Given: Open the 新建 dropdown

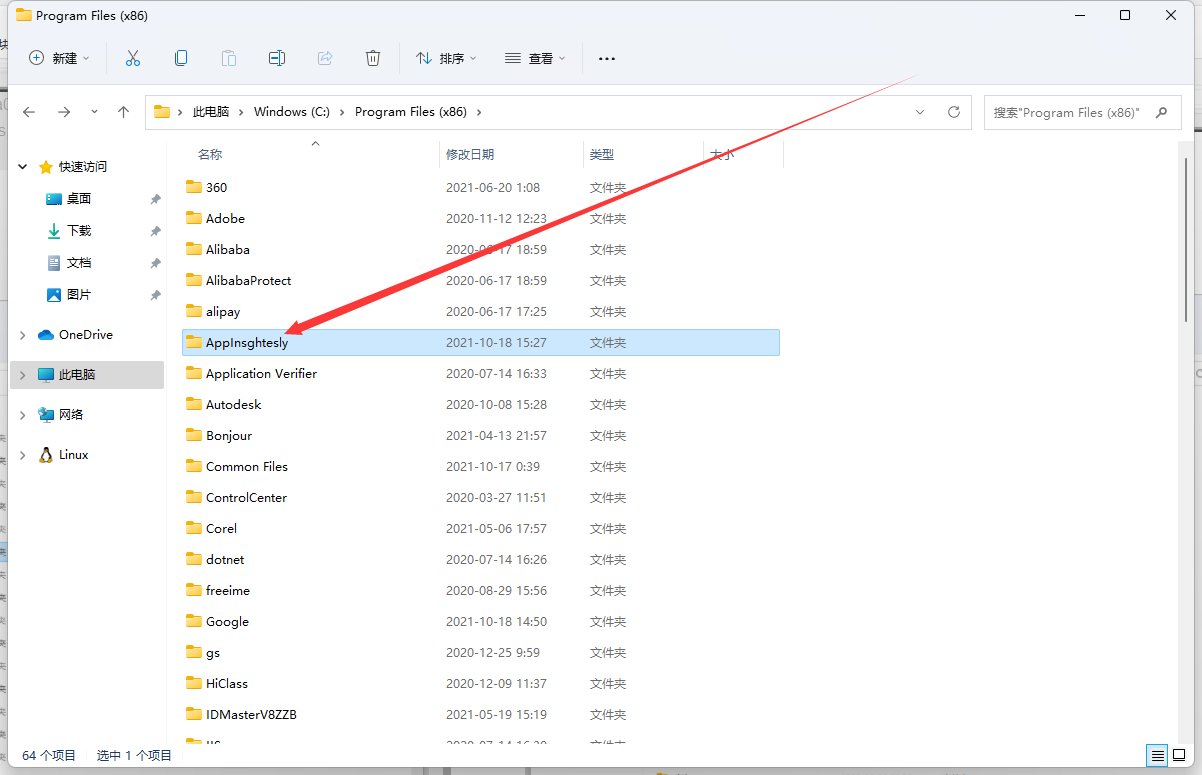Looking at the screenshot, I should pyautogui.click(x=59, y=58).
